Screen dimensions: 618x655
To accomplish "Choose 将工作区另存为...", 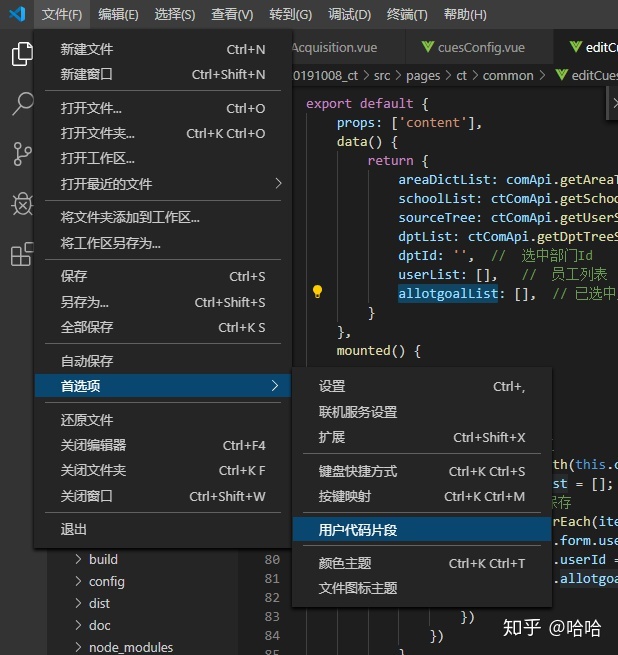I will 163,243.
